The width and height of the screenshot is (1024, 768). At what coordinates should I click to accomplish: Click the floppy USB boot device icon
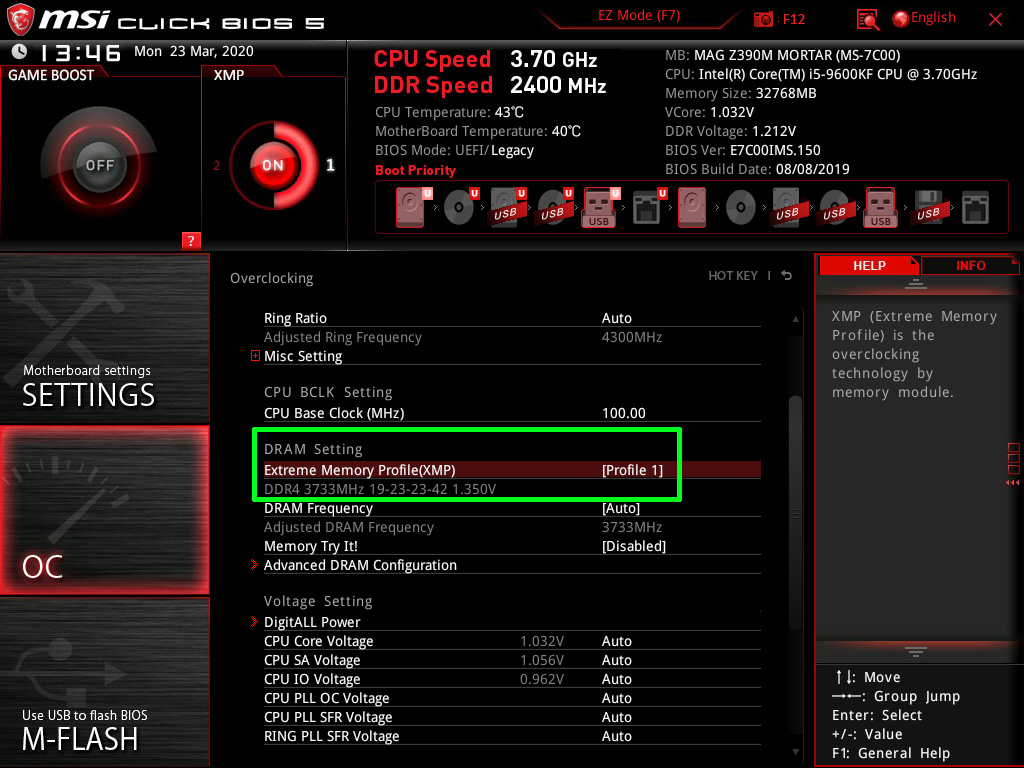click(x=928, y=209)
